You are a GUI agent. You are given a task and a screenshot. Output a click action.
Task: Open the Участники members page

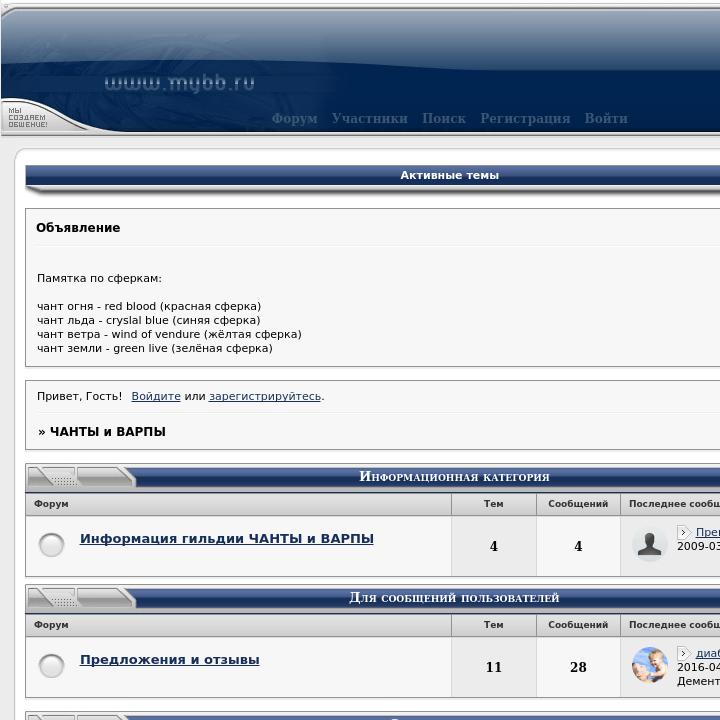[x=370, y=118]
